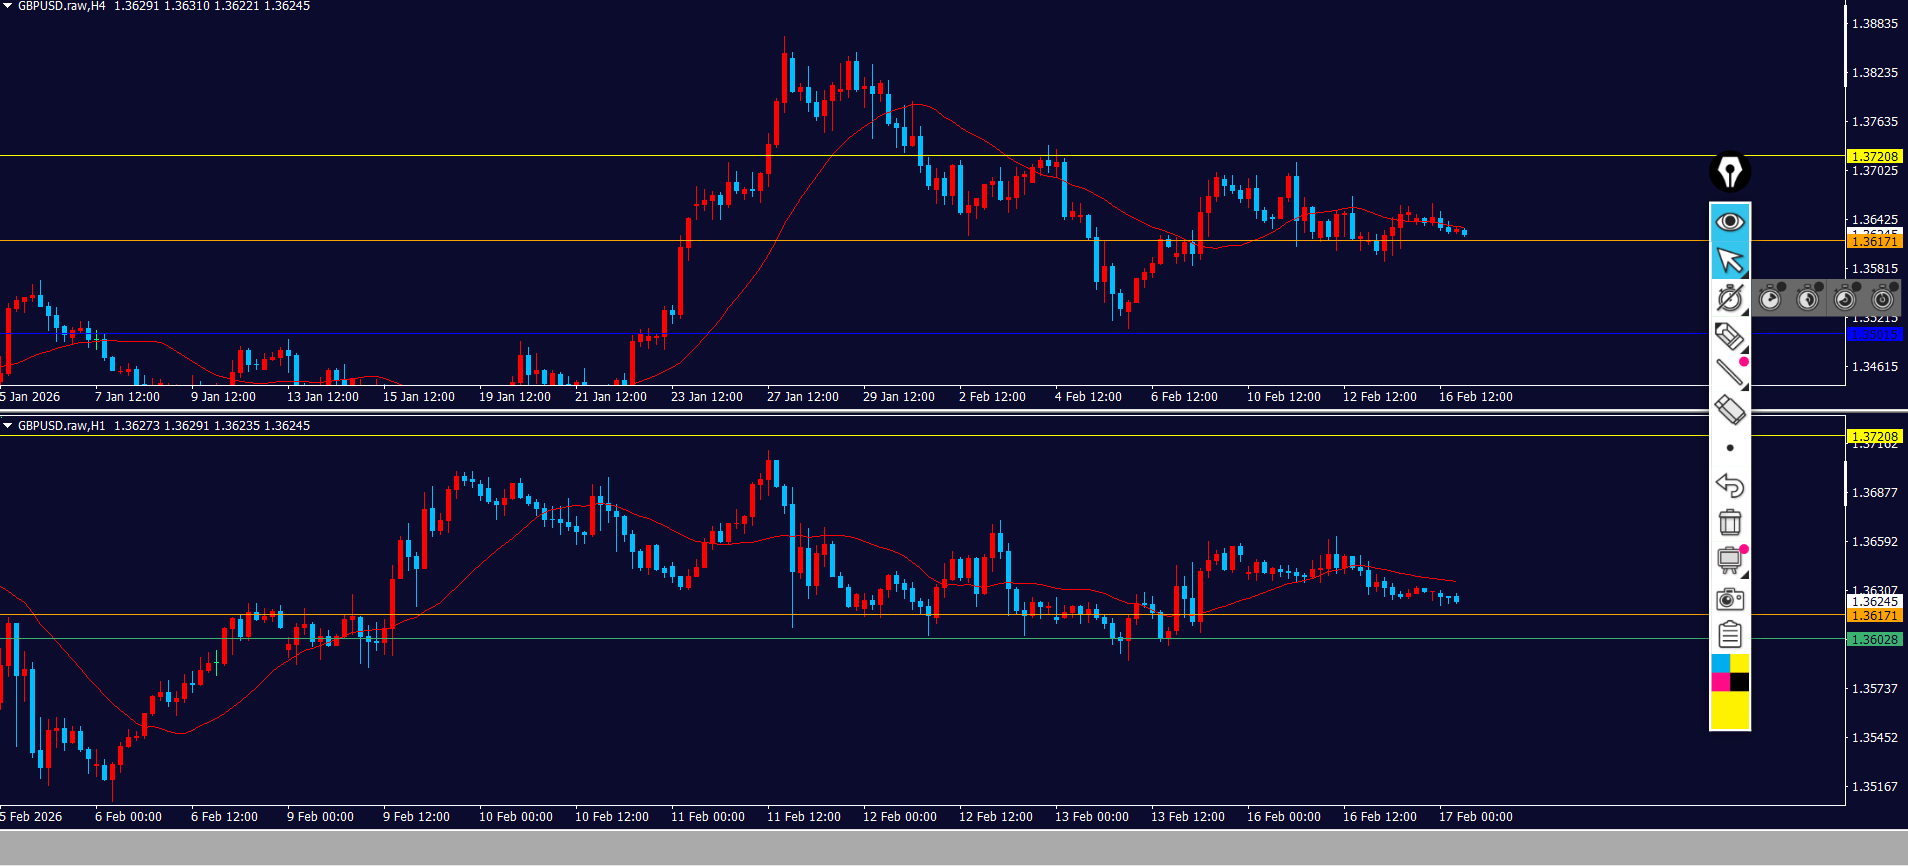1908x866 pixels.
Task: Choose the last stopwatch timer option
Action: 1883,298
